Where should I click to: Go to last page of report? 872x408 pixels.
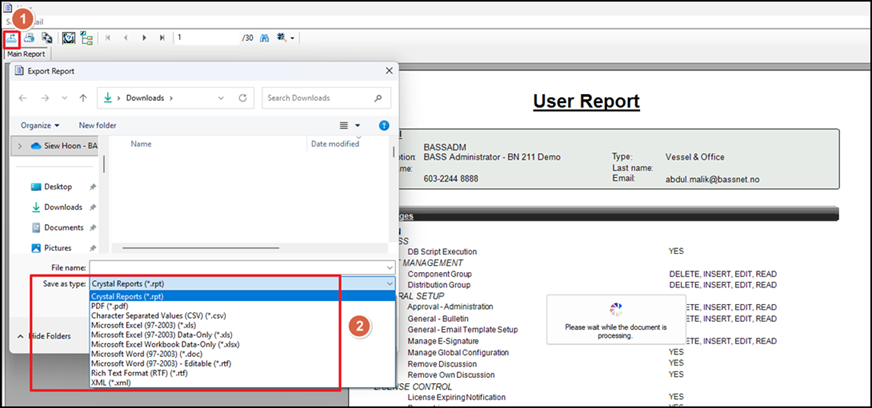pyautogui.click(x=162, y=38)
